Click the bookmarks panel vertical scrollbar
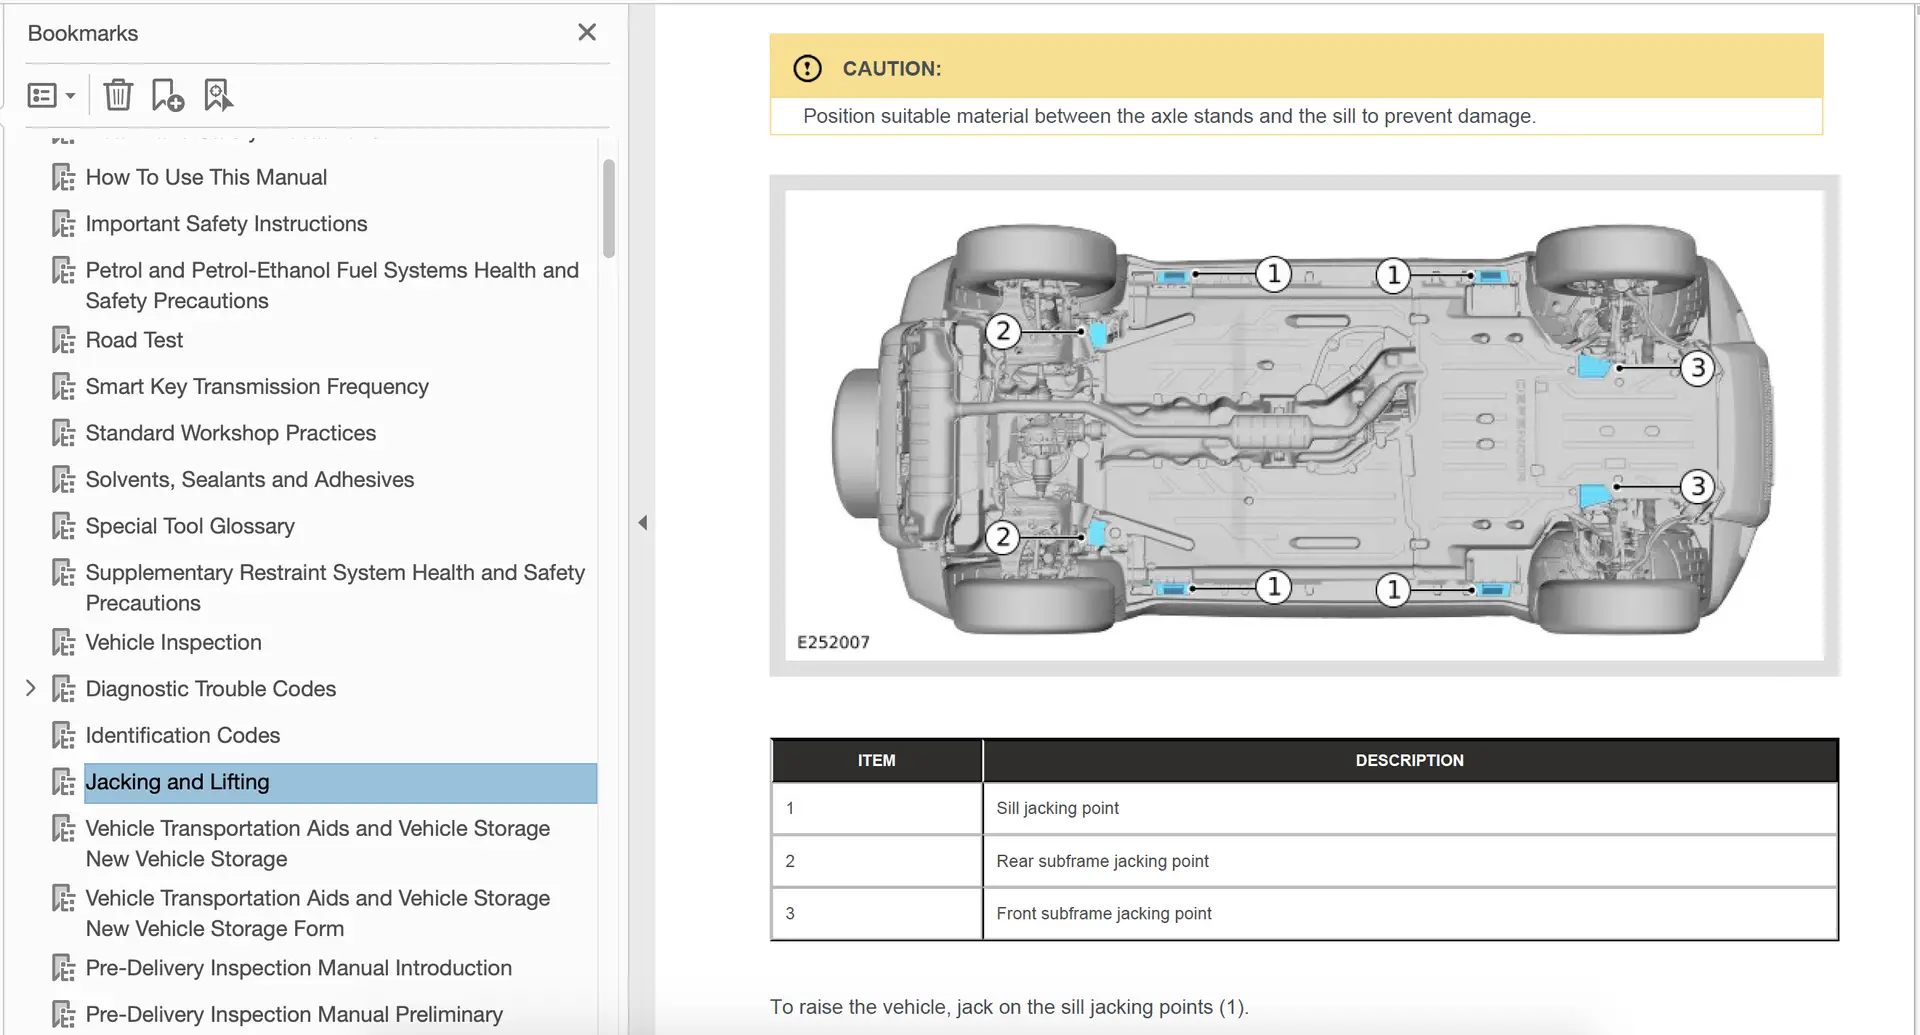This screenshot has width=1920, height=1035. coord(608,208)
